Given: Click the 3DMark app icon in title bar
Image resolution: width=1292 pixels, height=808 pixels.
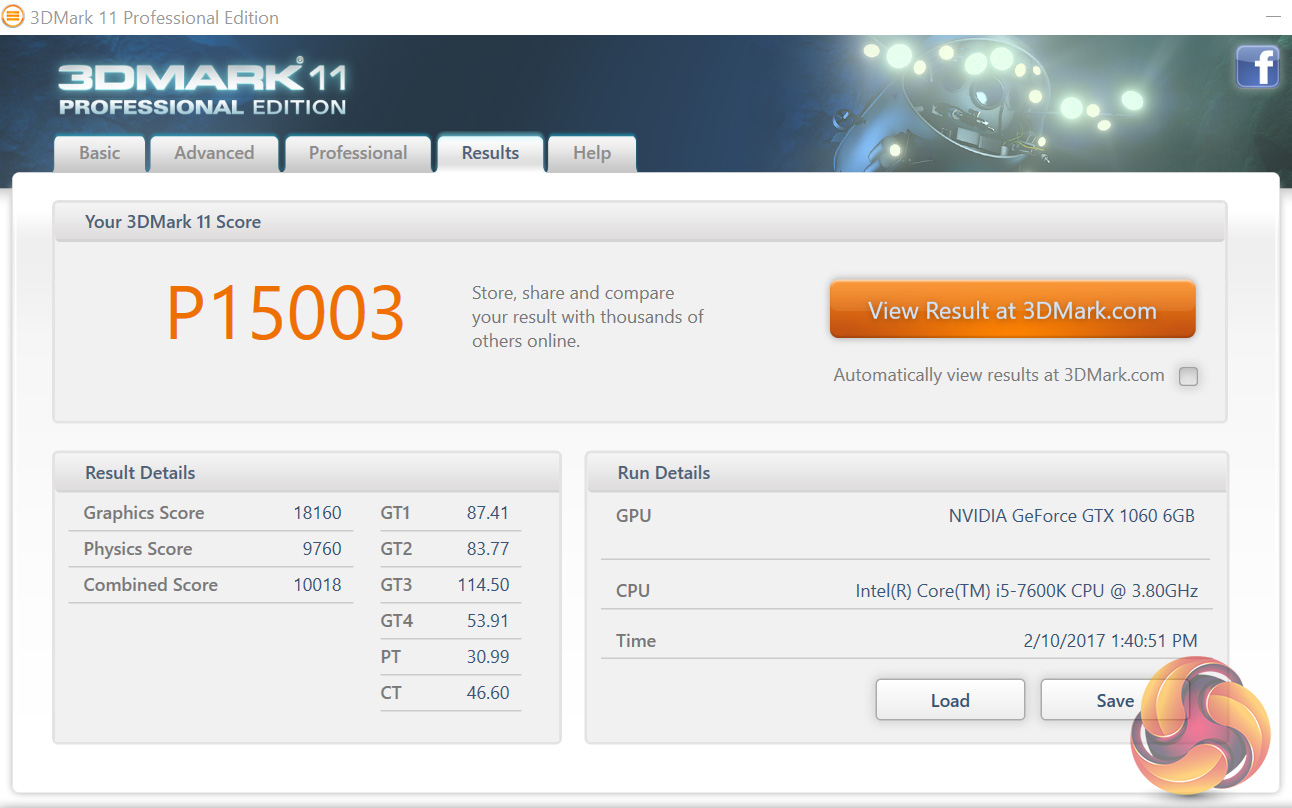Looking at the screenshot, I should point(13,17).
